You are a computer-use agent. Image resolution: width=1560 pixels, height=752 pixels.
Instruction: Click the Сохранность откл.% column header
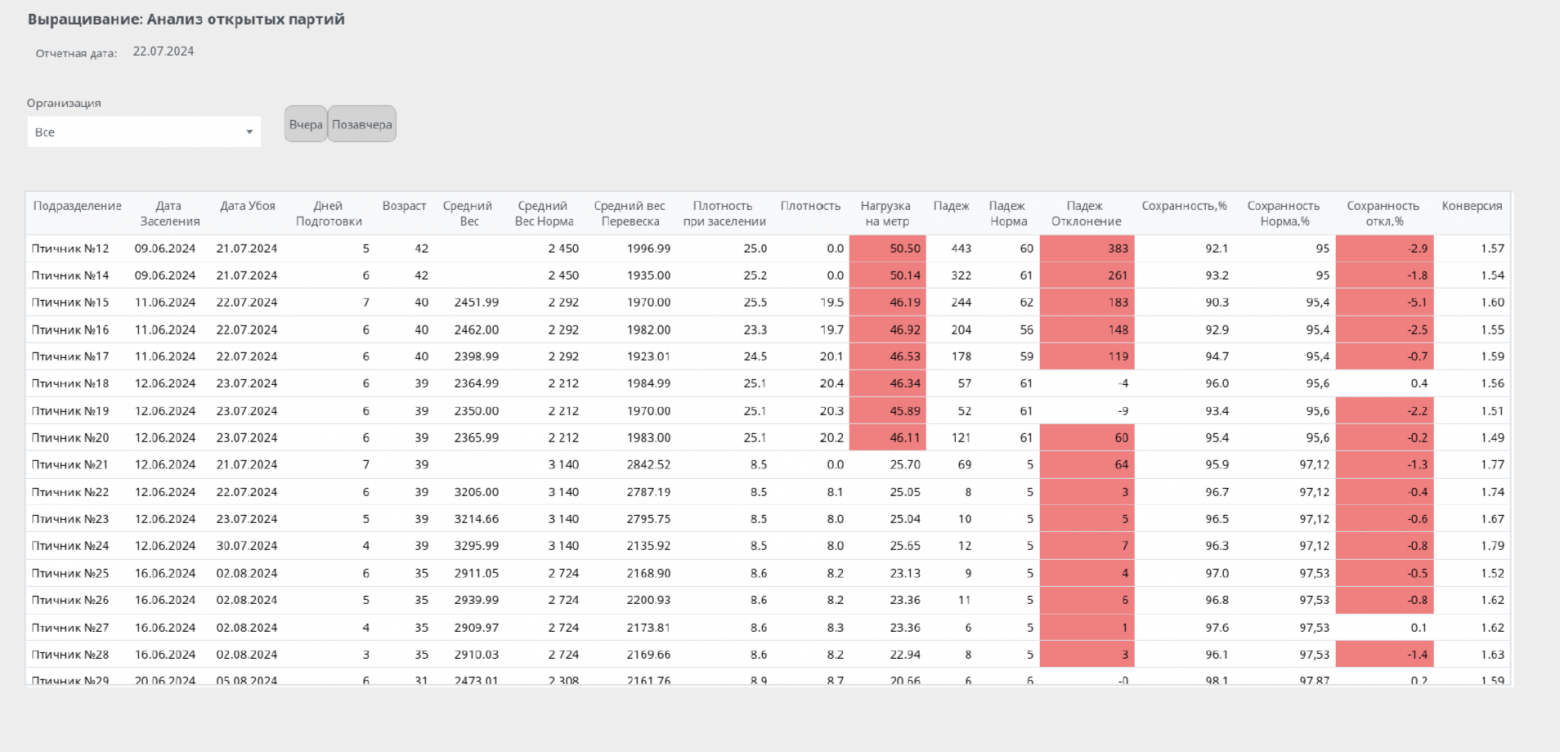point(1383,213)
